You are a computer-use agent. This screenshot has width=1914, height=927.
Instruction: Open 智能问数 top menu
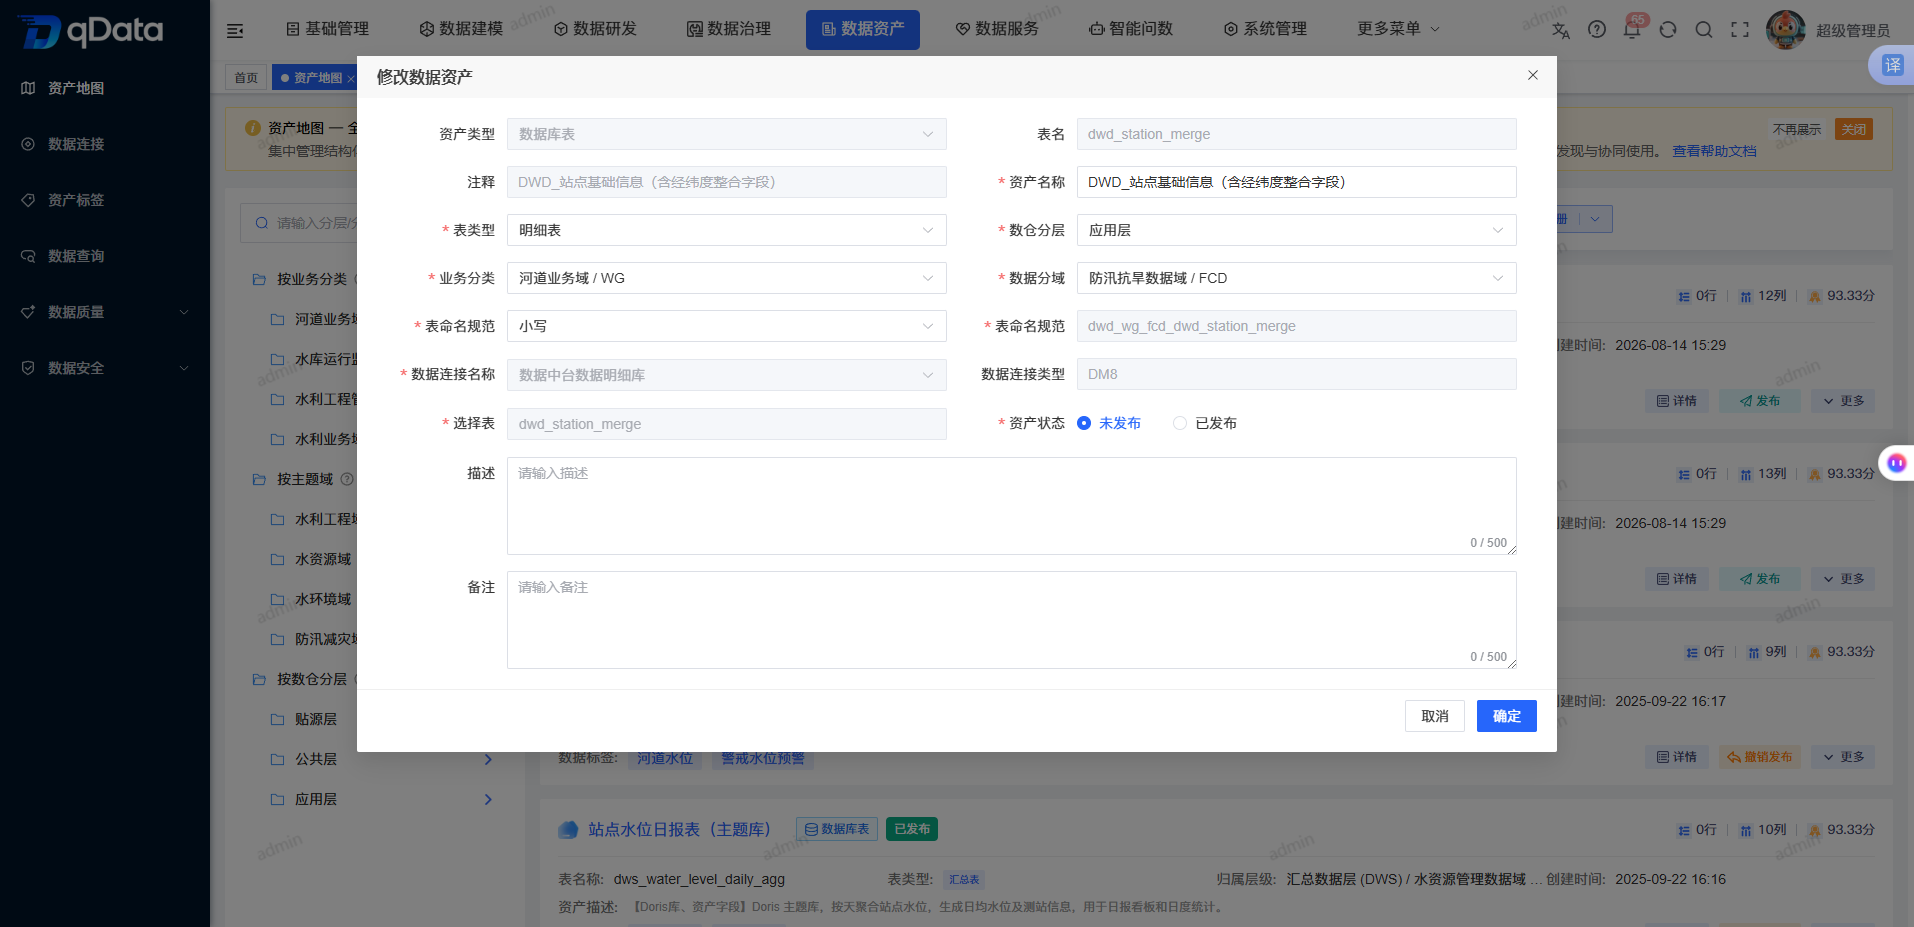click(x=1131, y=29)
